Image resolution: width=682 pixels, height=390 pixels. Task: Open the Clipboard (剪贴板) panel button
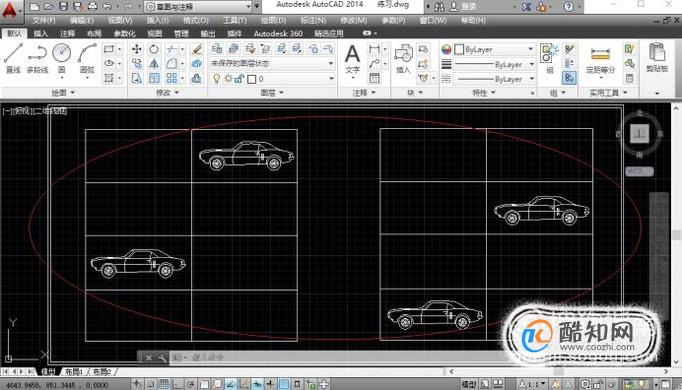coord(657,57)
